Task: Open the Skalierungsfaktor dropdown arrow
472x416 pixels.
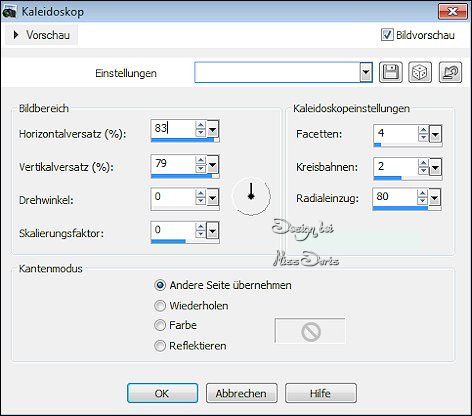Action: [x=212, y=230]
